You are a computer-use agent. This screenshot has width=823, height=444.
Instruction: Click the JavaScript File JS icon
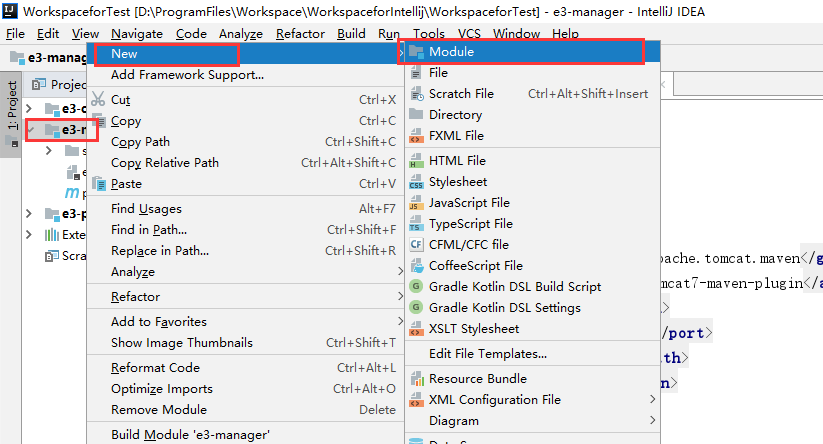416,203
